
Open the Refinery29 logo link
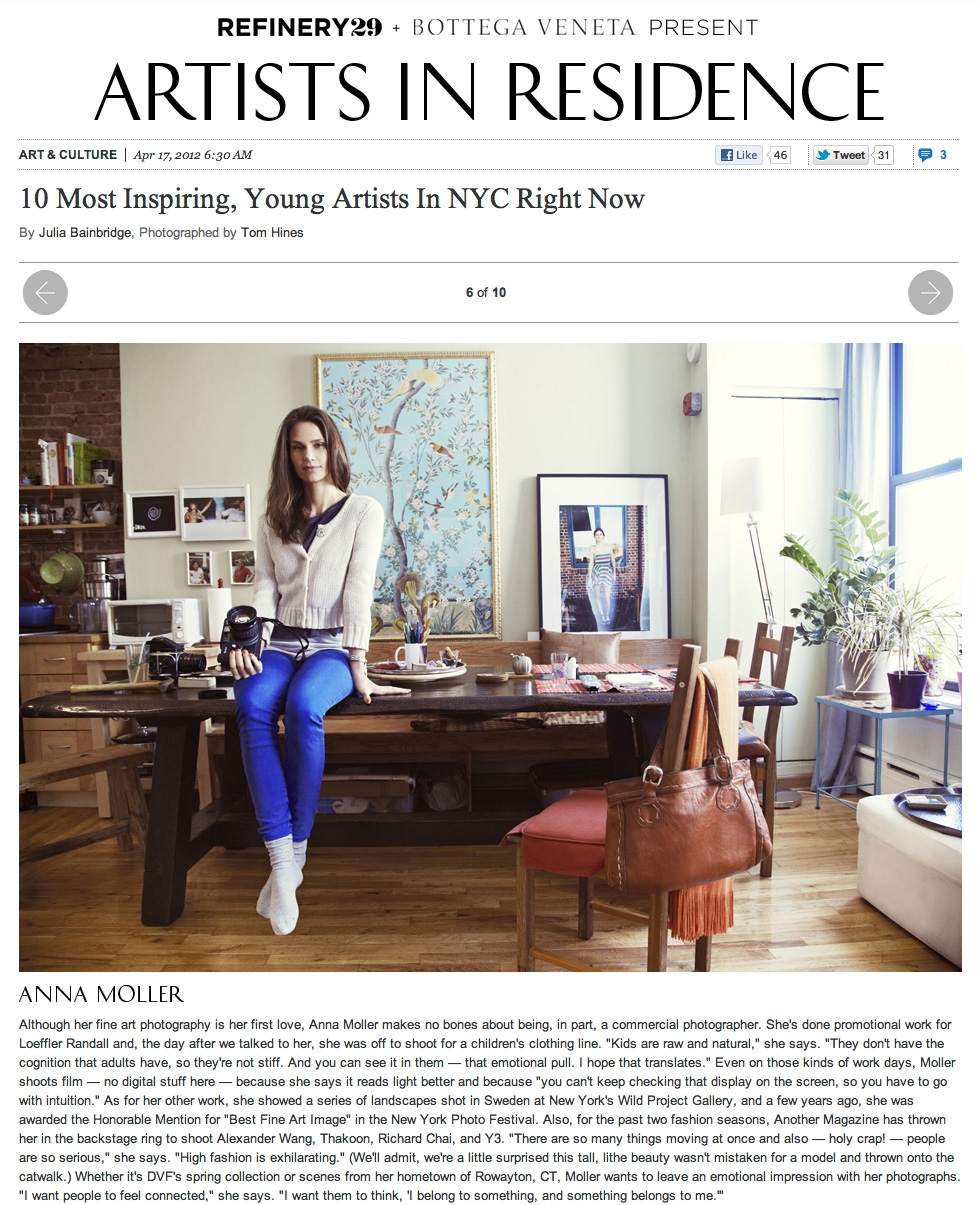(299, 28)
